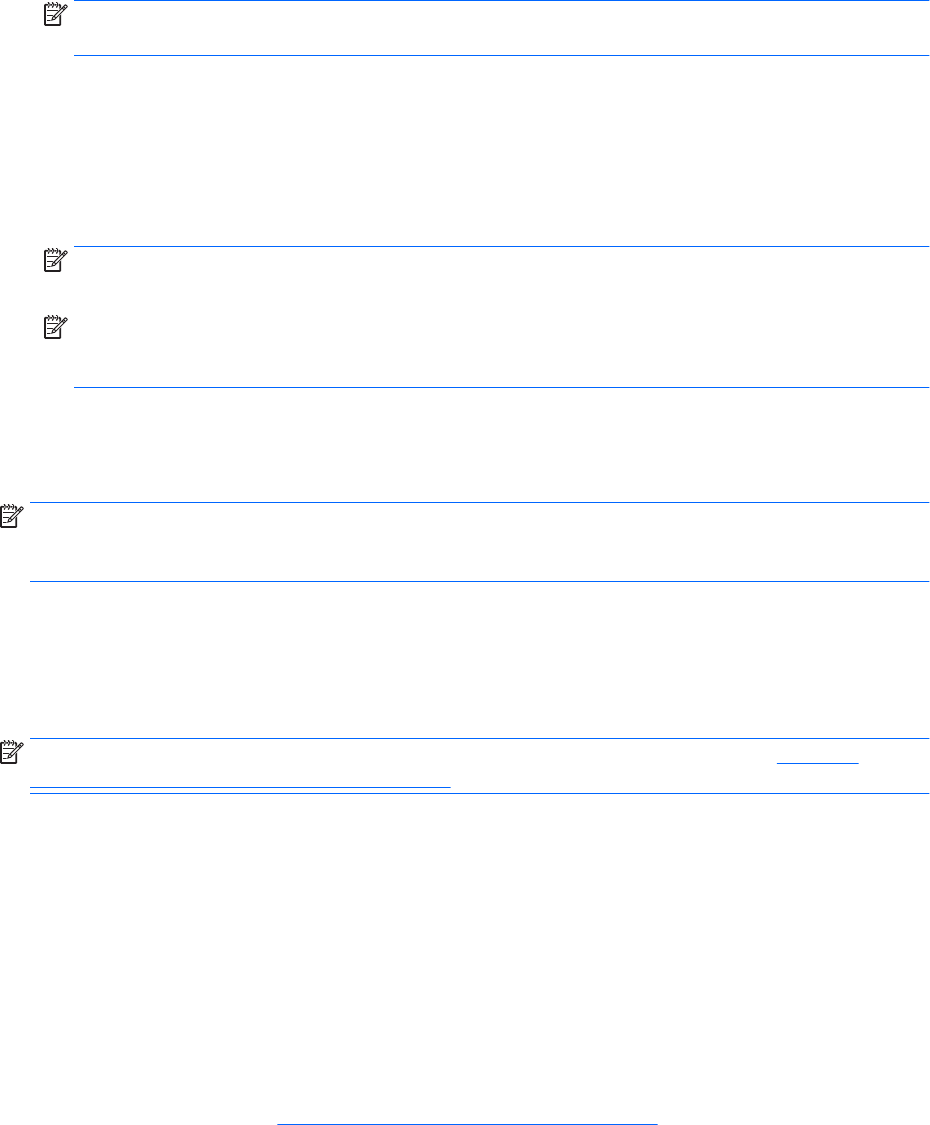Click the fourth note icon from top
The width and height of the screenshot is (930, 1125).
pyautogui.click(x=12, y=516)
